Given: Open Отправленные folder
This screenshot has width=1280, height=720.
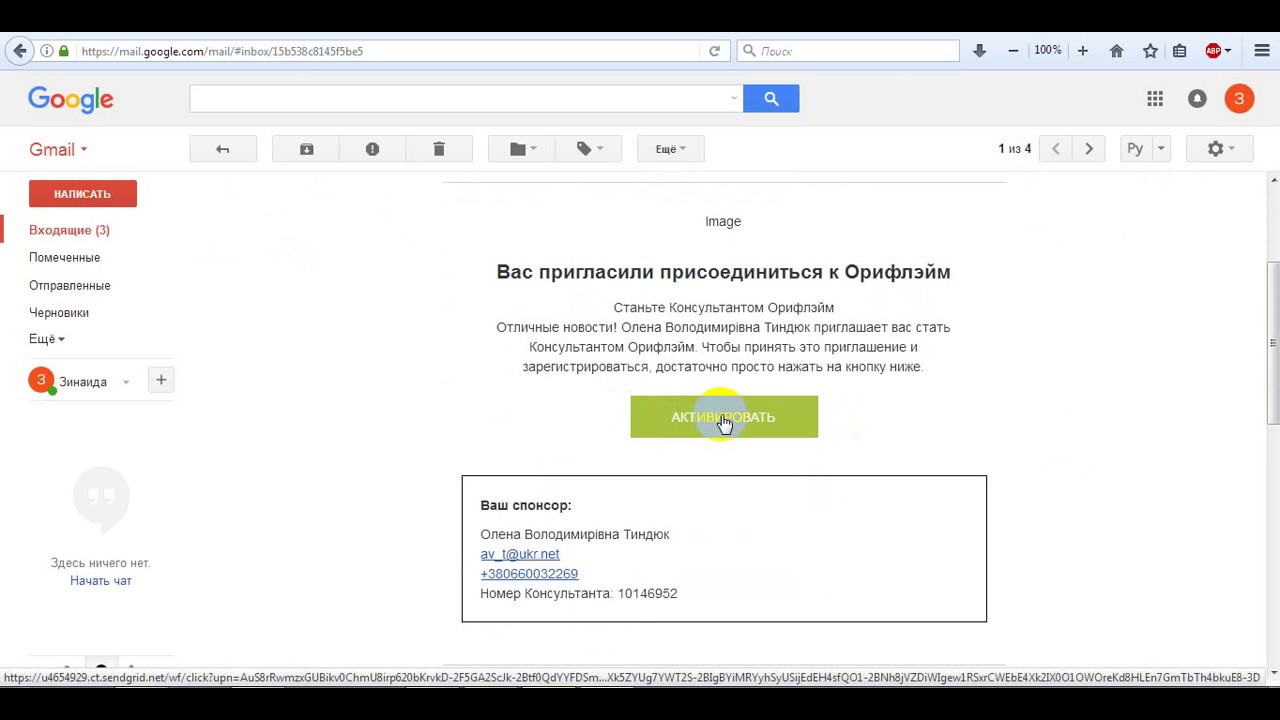Looking at the screenshot, I should click(x=69, y=286).
